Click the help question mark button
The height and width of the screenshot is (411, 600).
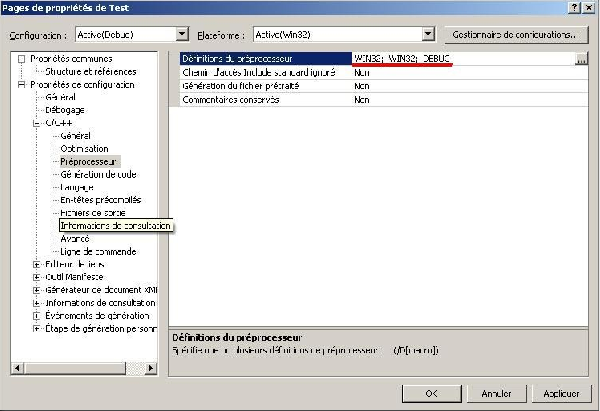pyautogui.click(x=573, y=8)
